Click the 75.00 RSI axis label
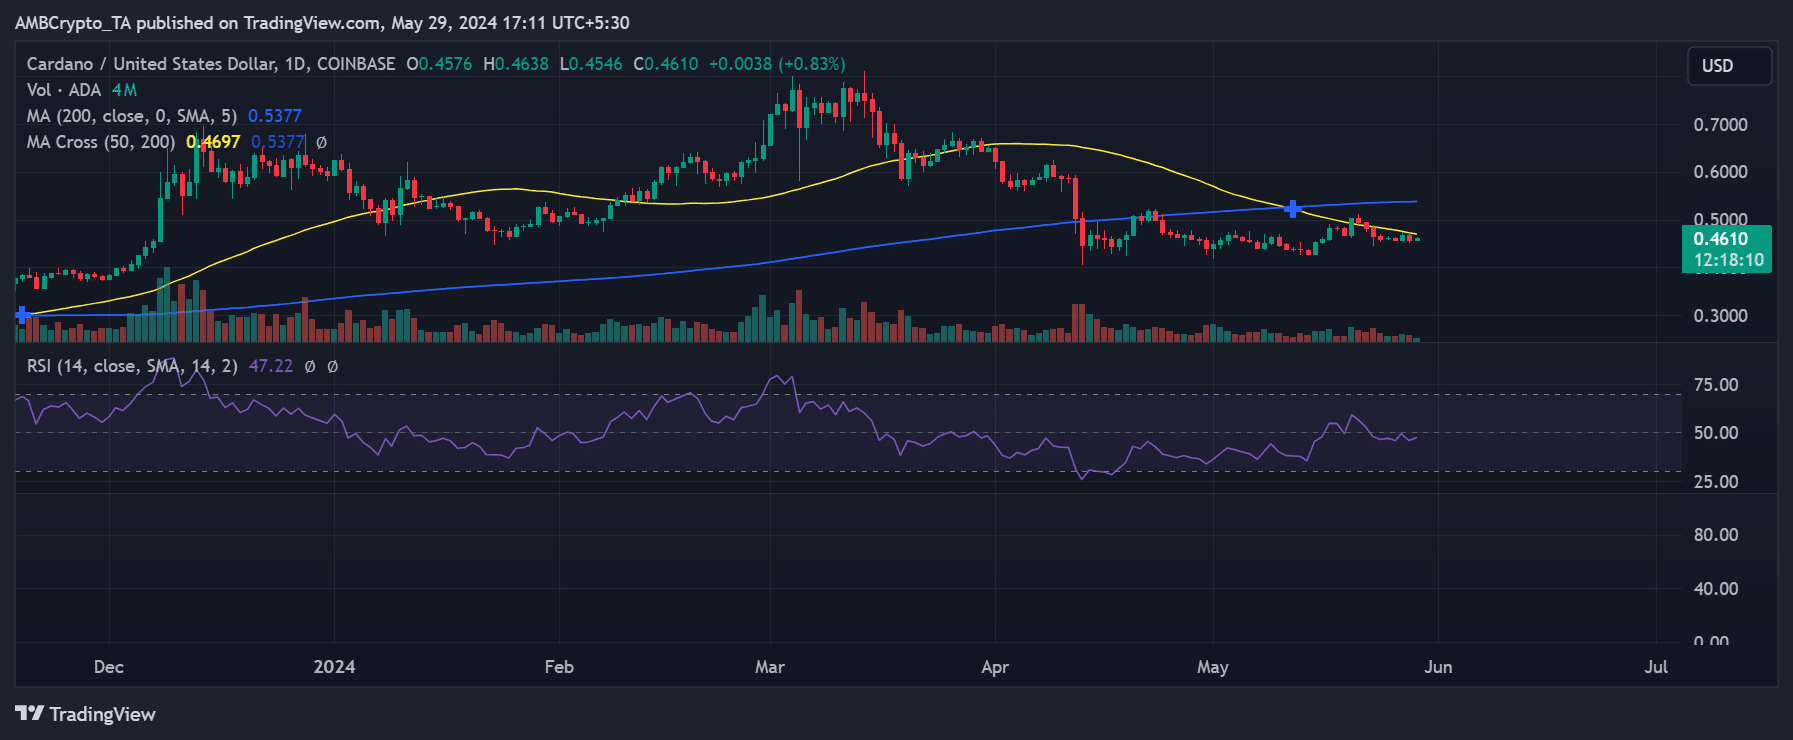 click(1716, 385)
